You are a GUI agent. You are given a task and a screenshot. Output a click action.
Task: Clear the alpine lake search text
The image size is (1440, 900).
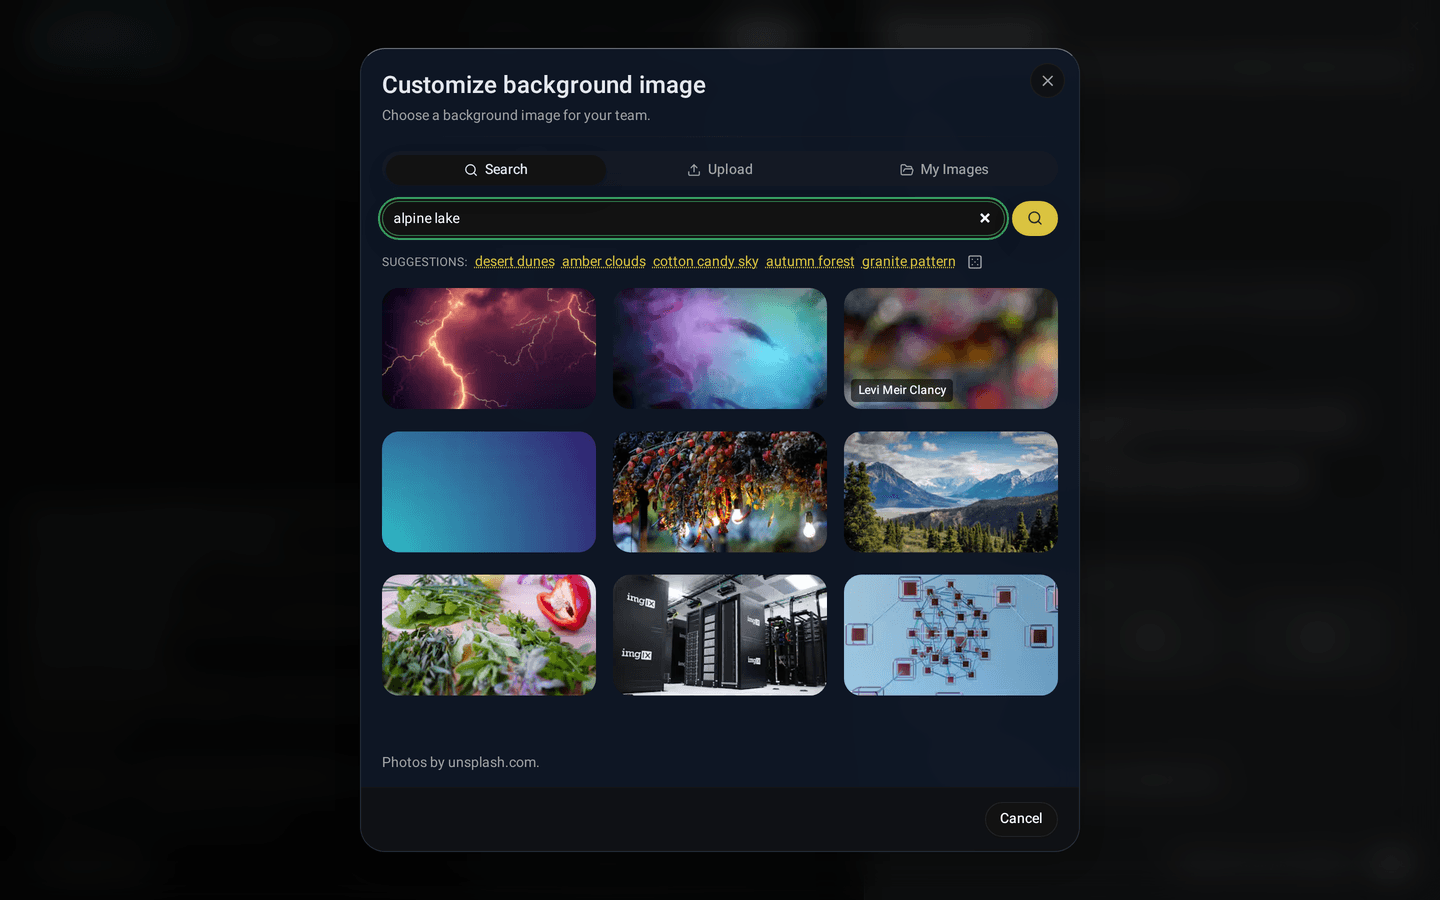[x=985, y=218]
